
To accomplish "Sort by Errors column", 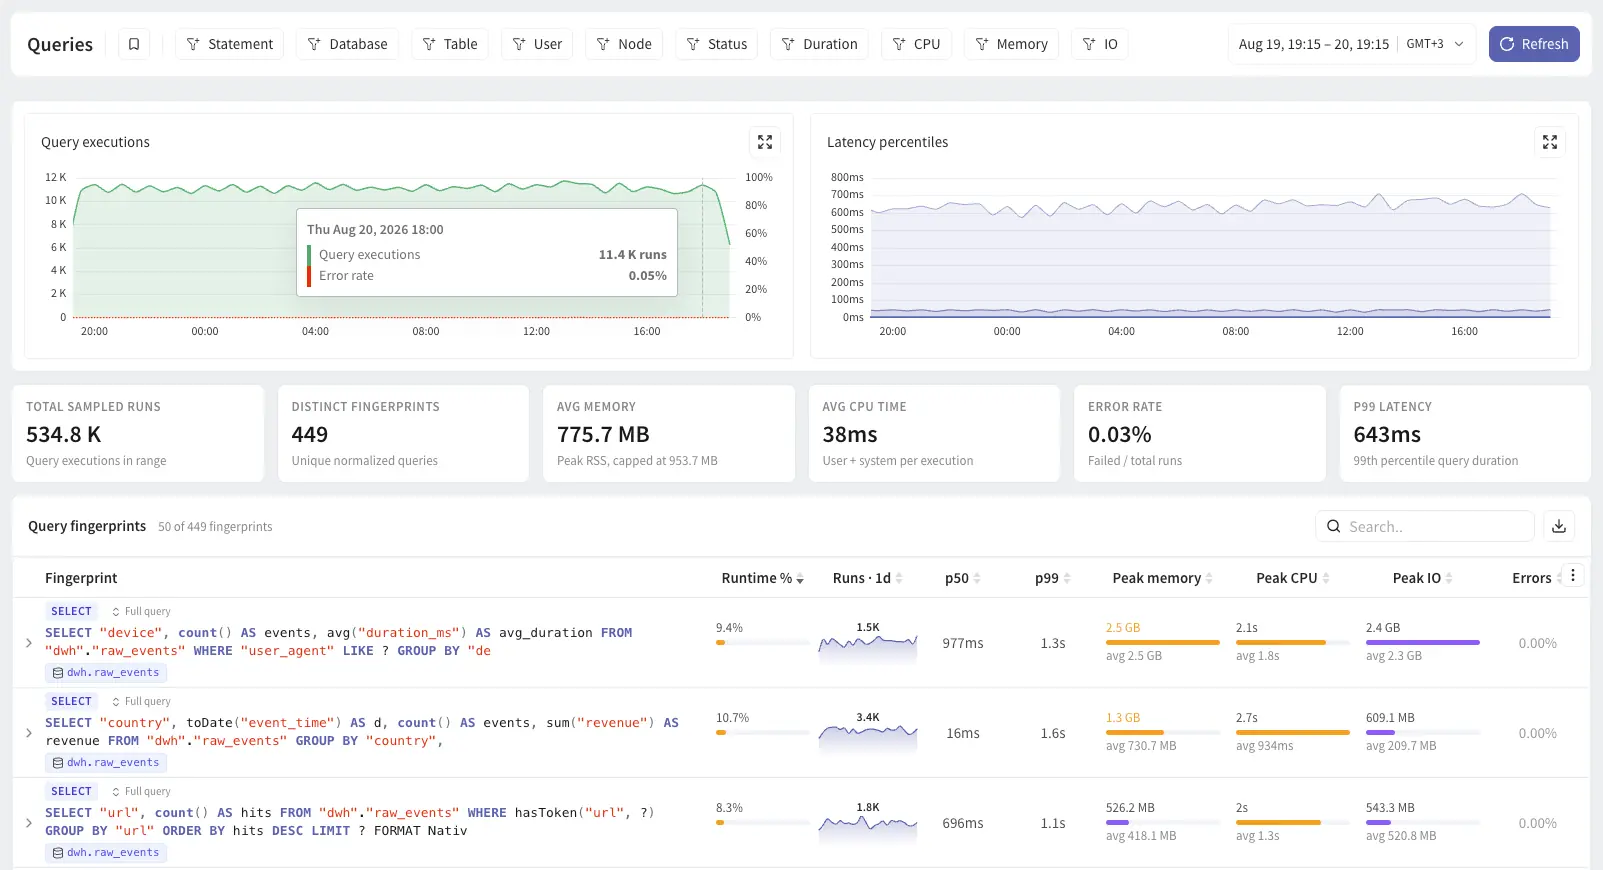I will 1536,578.
